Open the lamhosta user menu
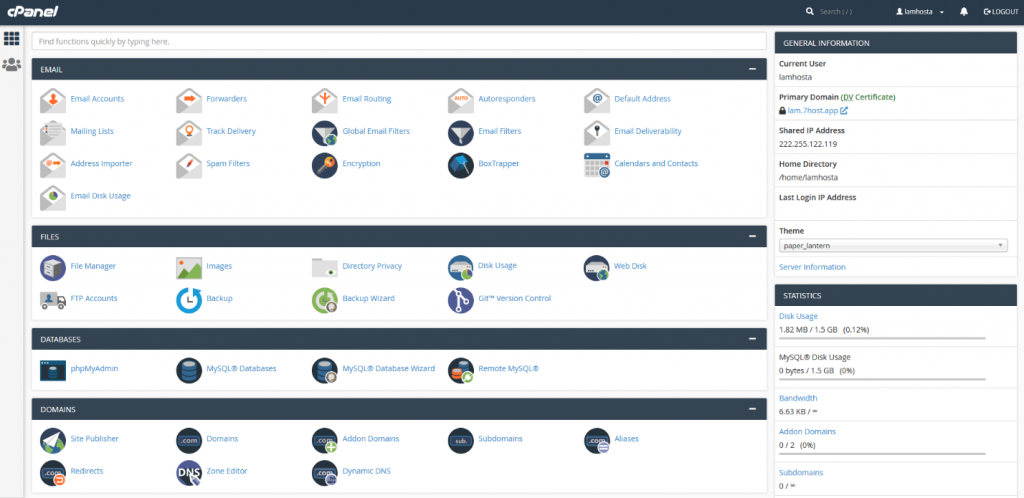Viewport: 1024px width, 498px height. (920, 12)
